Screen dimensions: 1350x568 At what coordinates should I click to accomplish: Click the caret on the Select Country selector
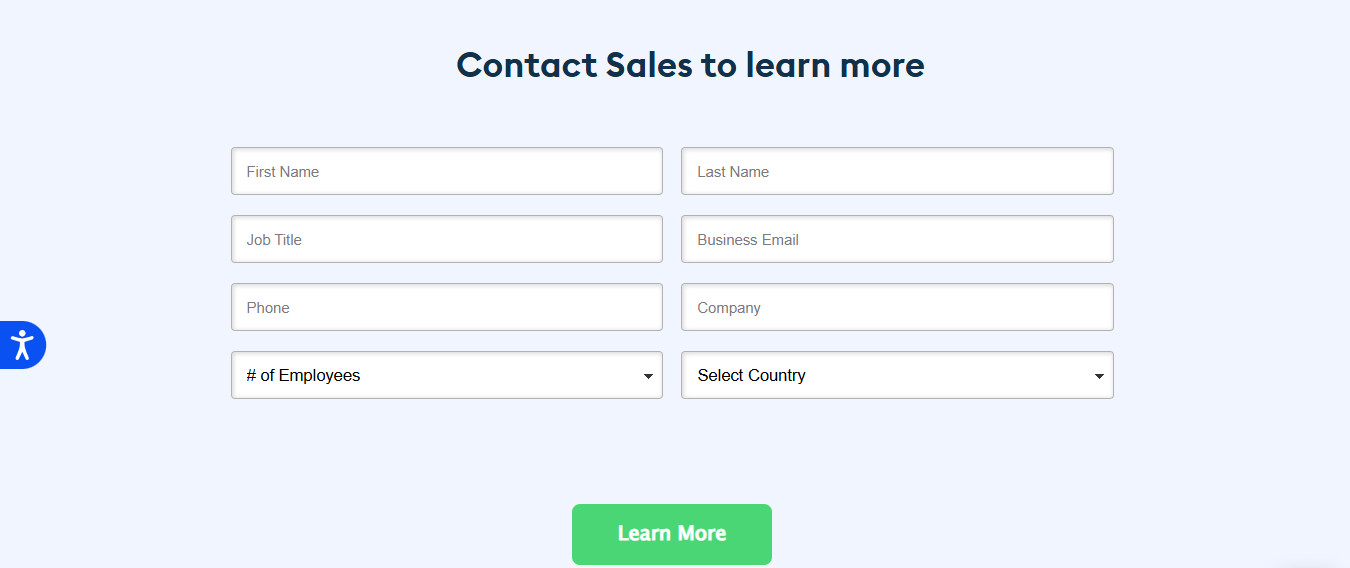(x=1099, y=376)
